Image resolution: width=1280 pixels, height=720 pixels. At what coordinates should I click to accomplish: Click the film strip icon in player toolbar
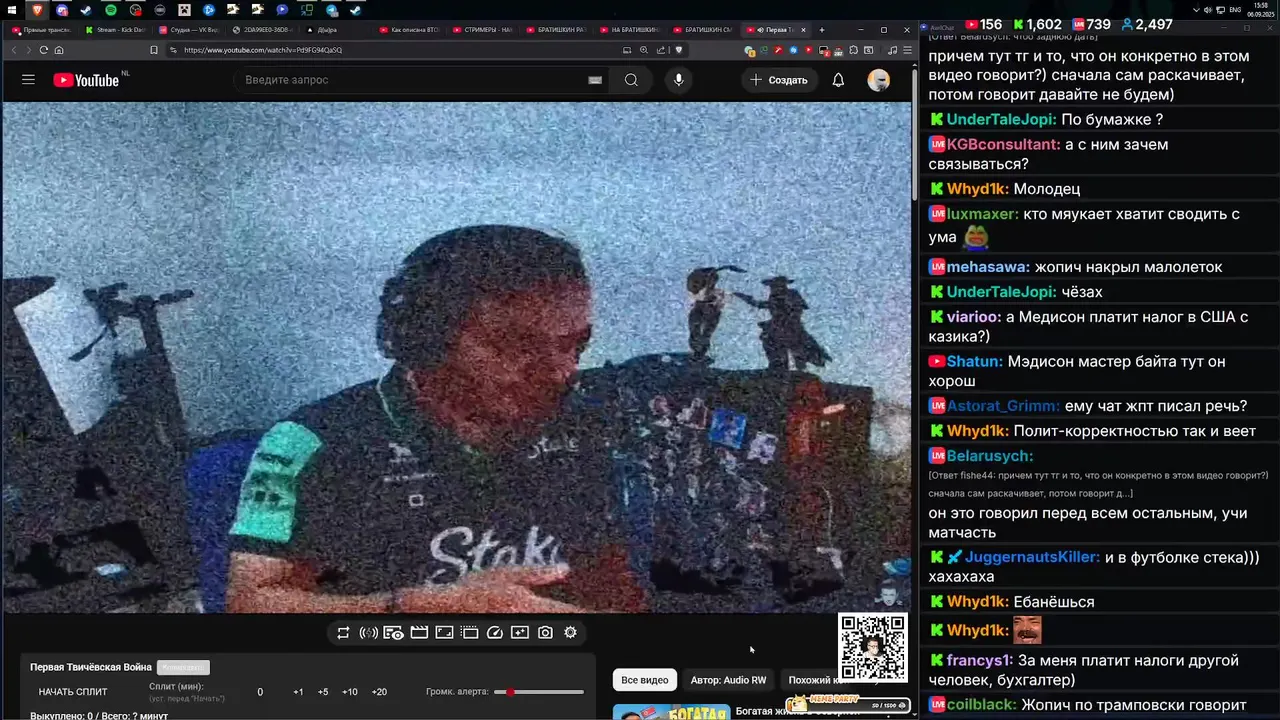[470, 633]
